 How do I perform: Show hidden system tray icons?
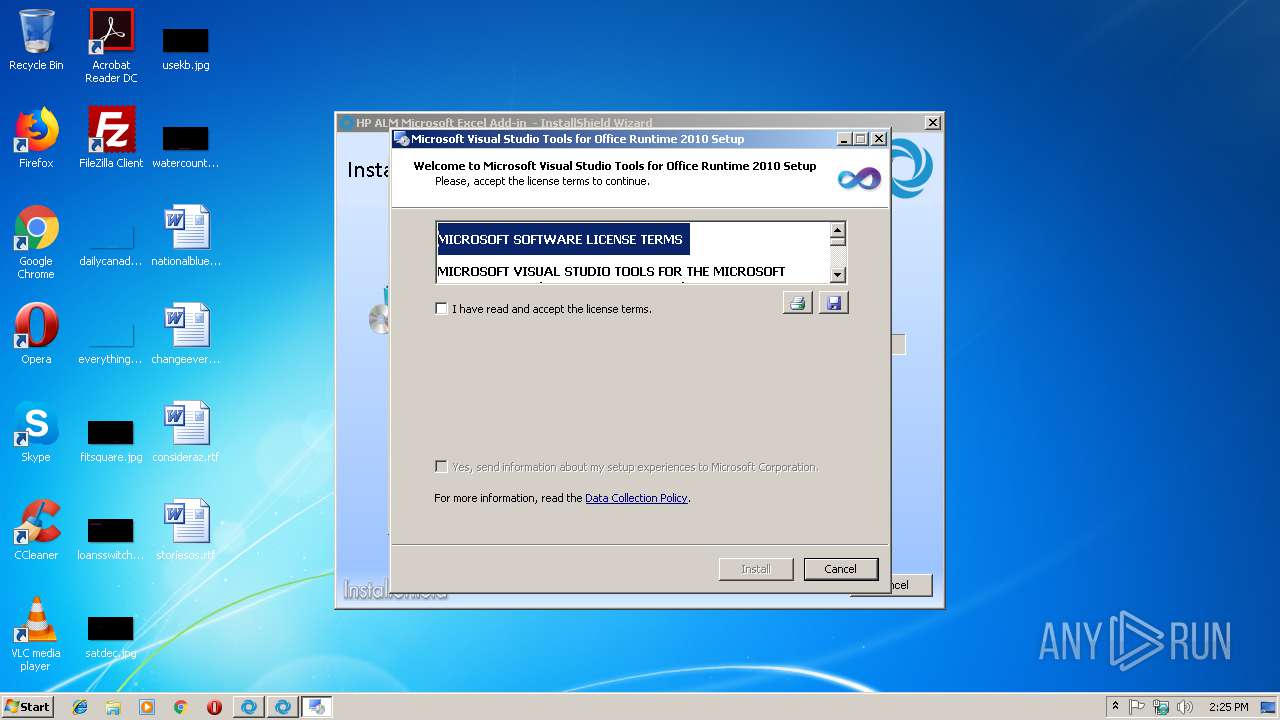[1116, 707]
